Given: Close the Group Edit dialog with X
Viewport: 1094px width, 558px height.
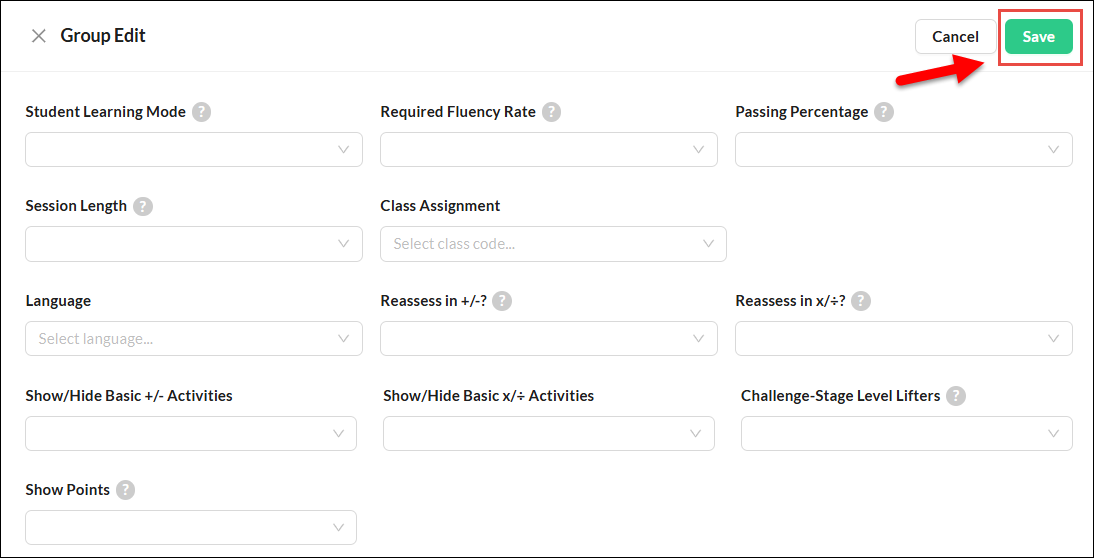Looking at the screenshot, I should click(39, 36).
